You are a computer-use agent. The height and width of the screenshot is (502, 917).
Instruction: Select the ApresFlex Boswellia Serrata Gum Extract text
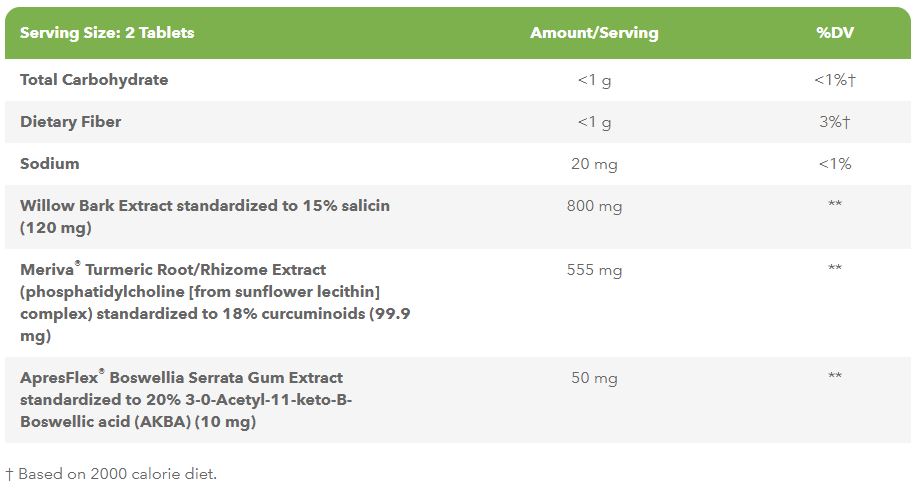click(x=185, y=400)
